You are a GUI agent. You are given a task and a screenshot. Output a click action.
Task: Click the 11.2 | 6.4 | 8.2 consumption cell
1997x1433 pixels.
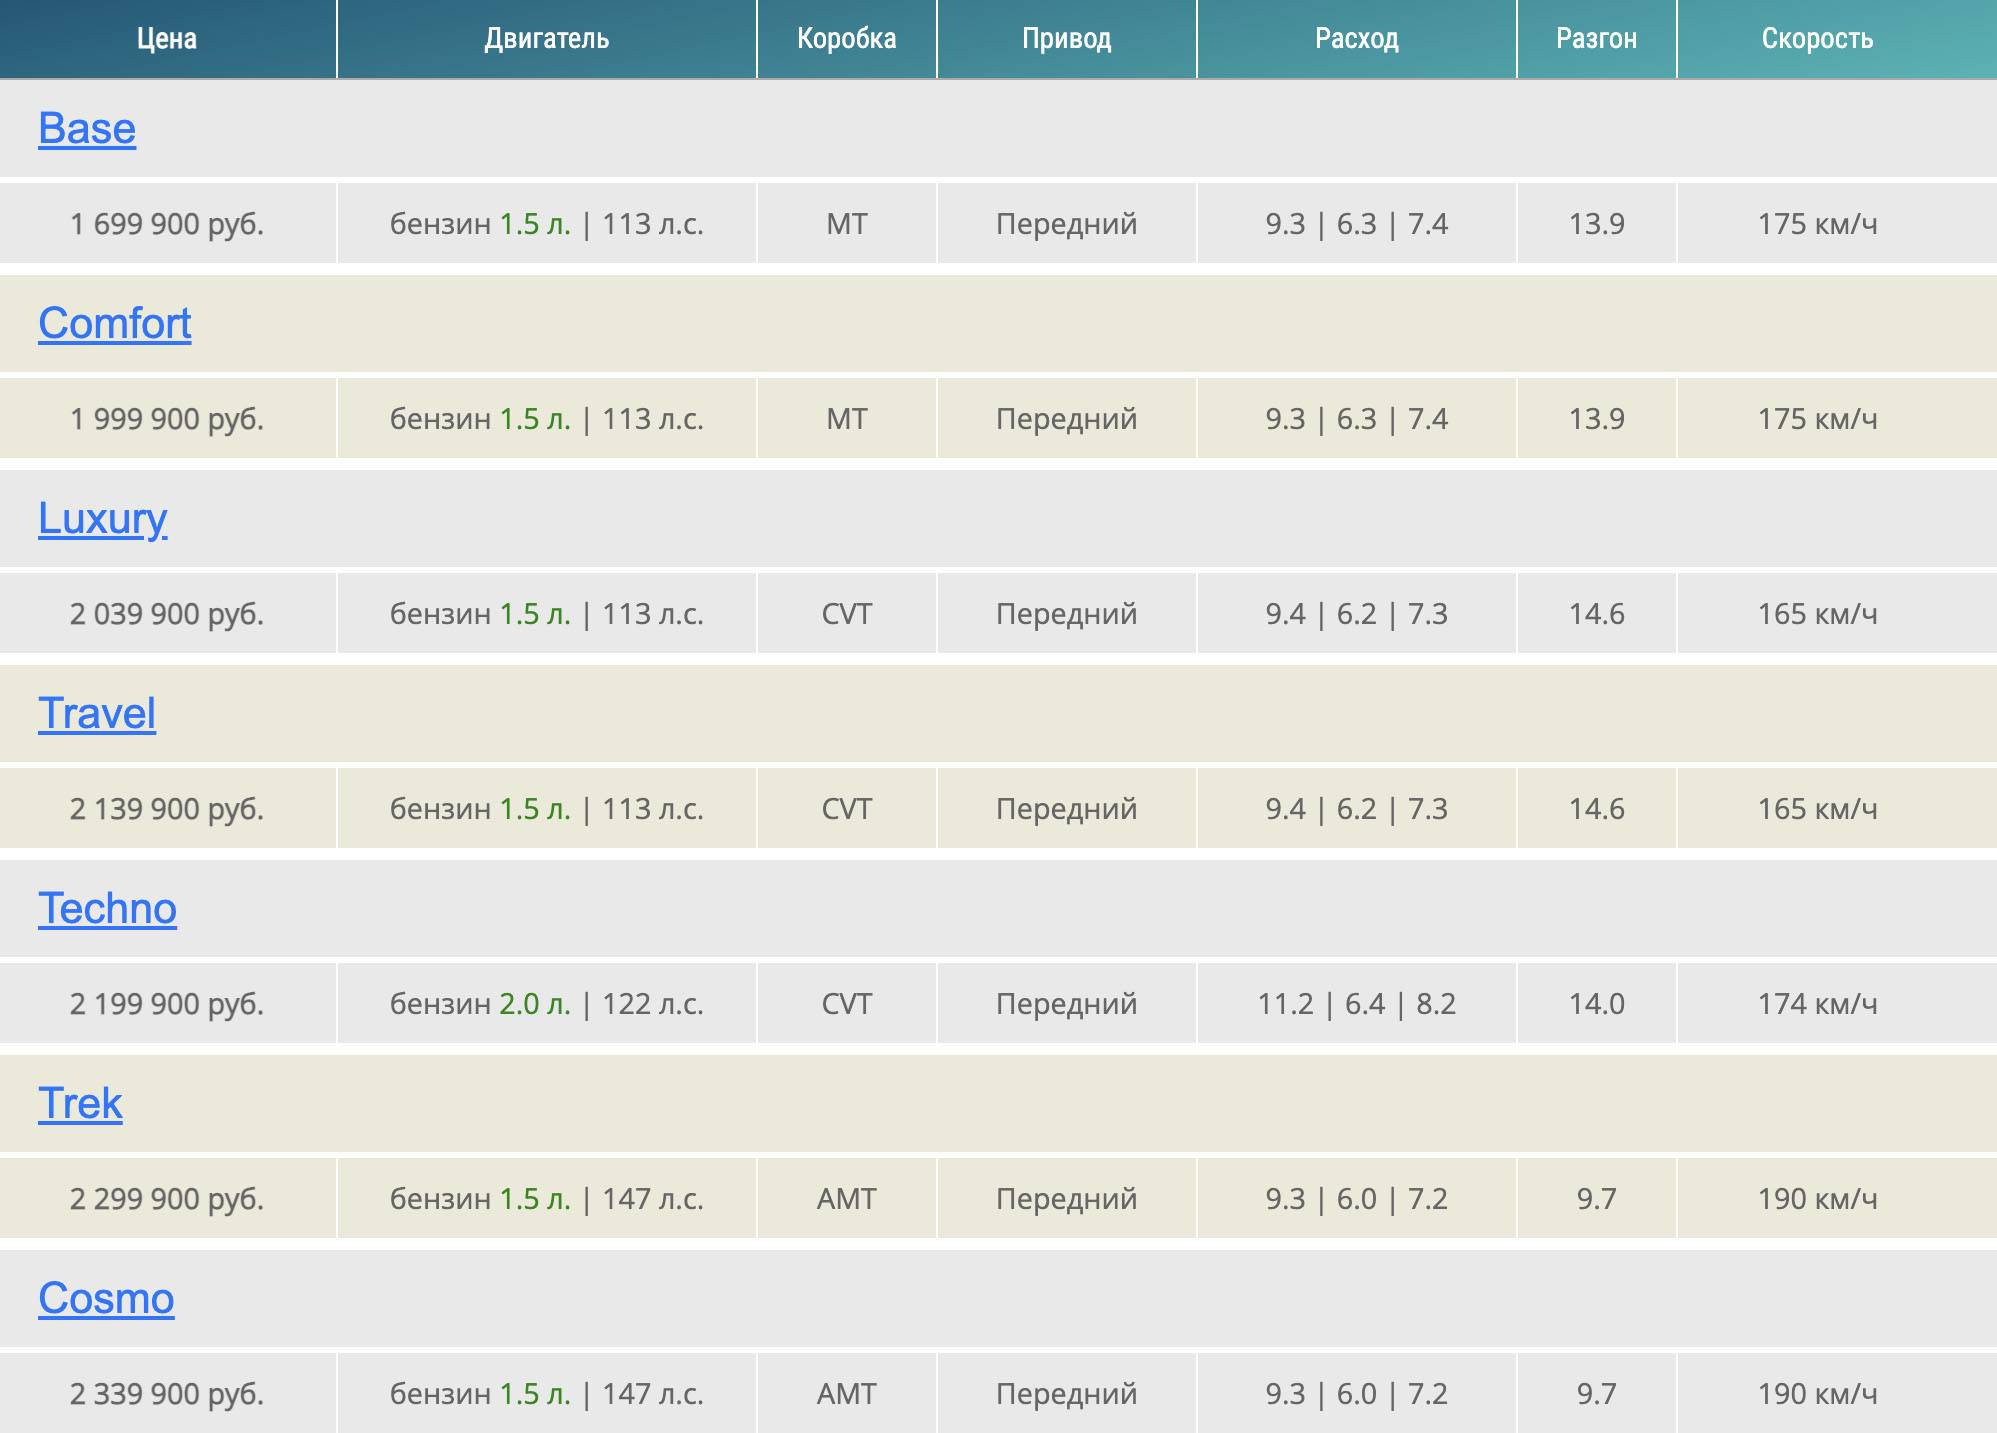pyautogui.click(x=1356, y=1004)
